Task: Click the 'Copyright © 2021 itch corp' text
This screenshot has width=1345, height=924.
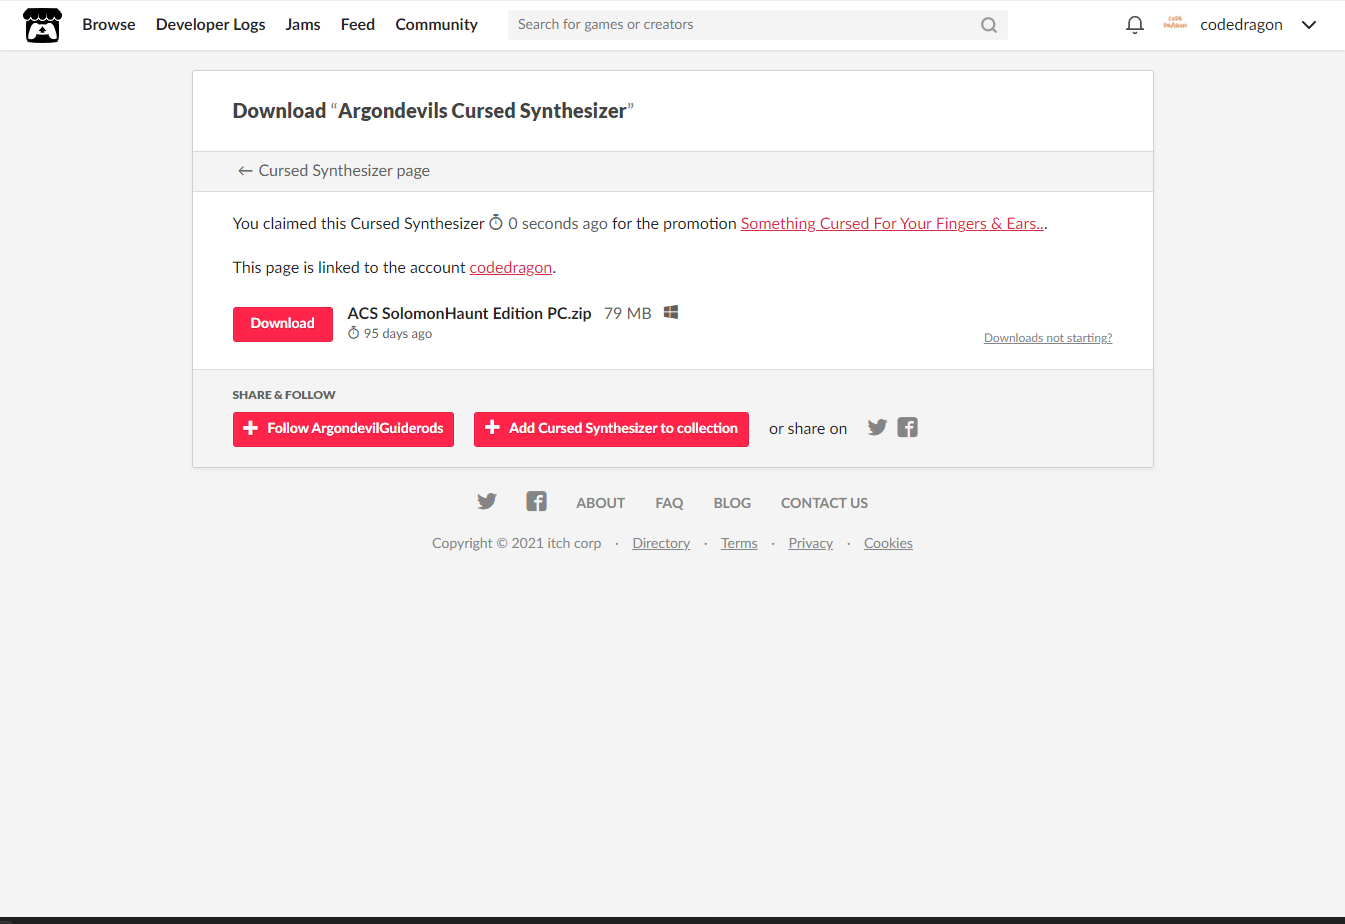Action: tap(517, 544)
